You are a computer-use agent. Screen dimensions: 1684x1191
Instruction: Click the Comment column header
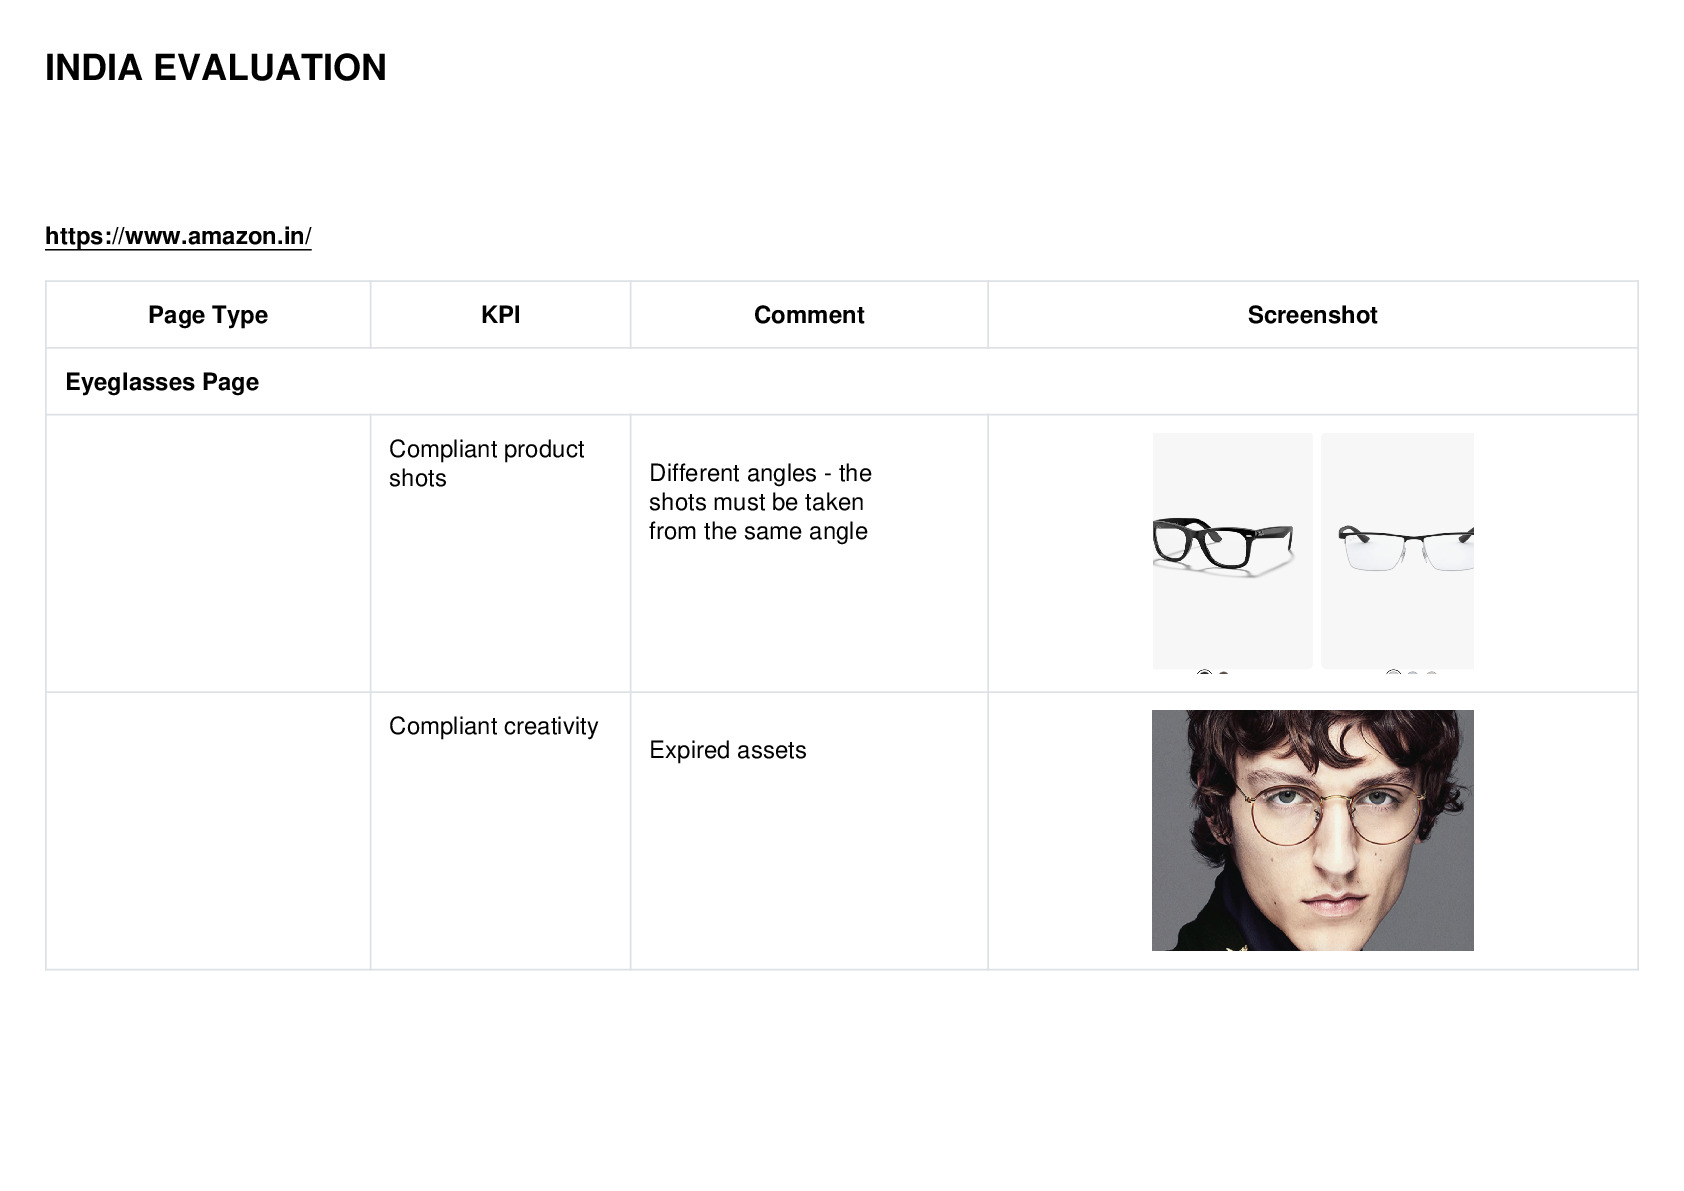[809, 315]
